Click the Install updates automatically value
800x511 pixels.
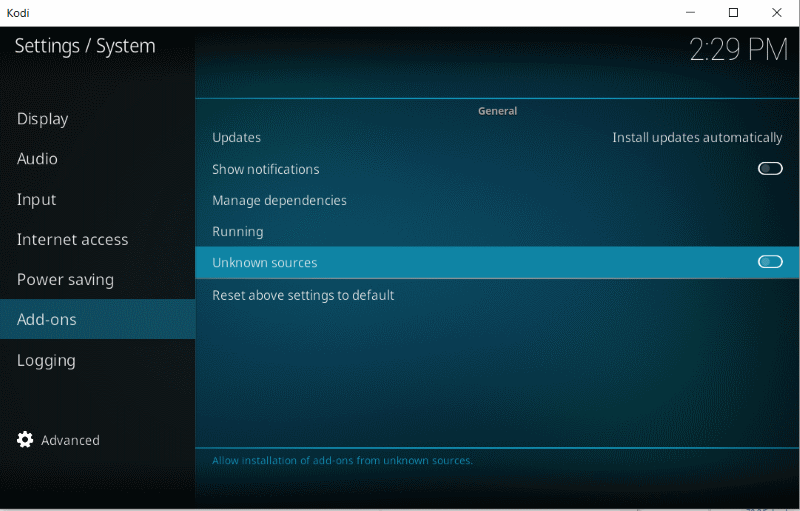tap(697, 138)
